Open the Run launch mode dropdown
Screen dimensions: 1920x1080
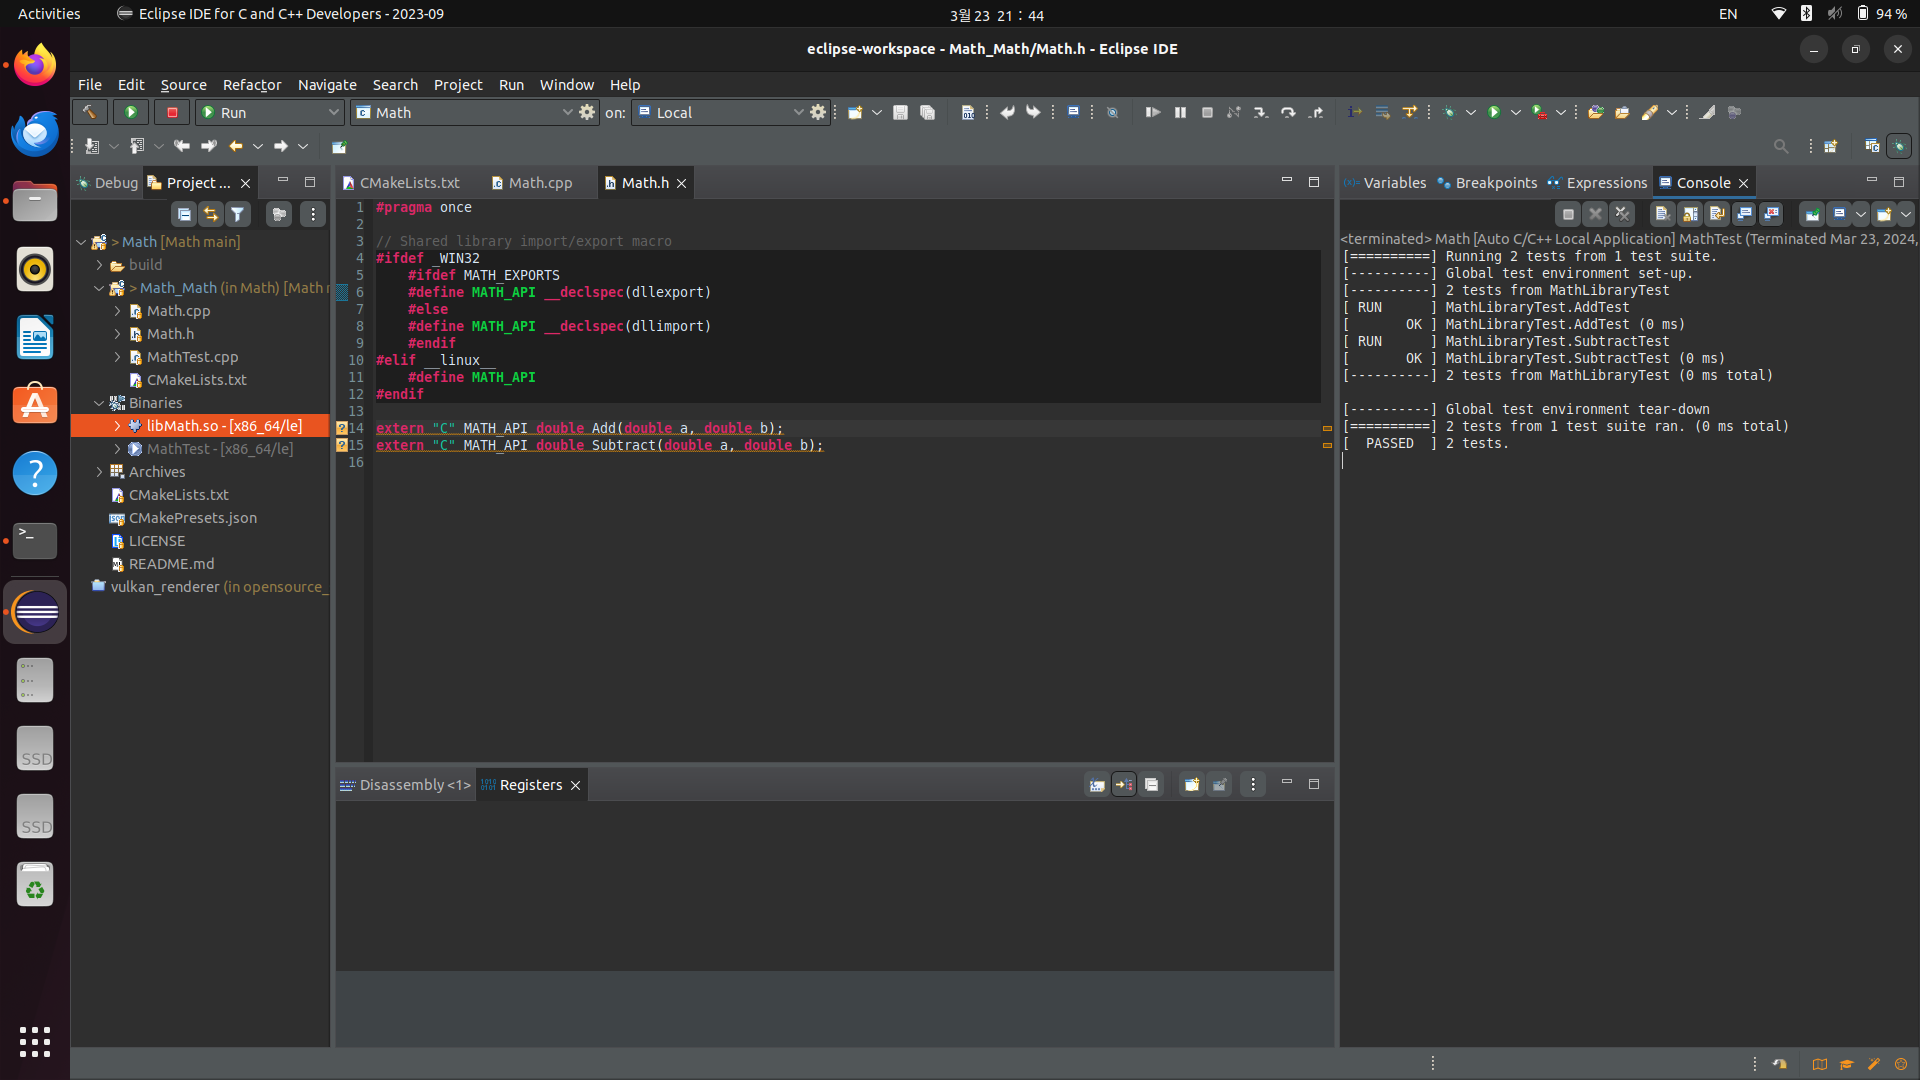pyautogui.click(x=269, y=112)
